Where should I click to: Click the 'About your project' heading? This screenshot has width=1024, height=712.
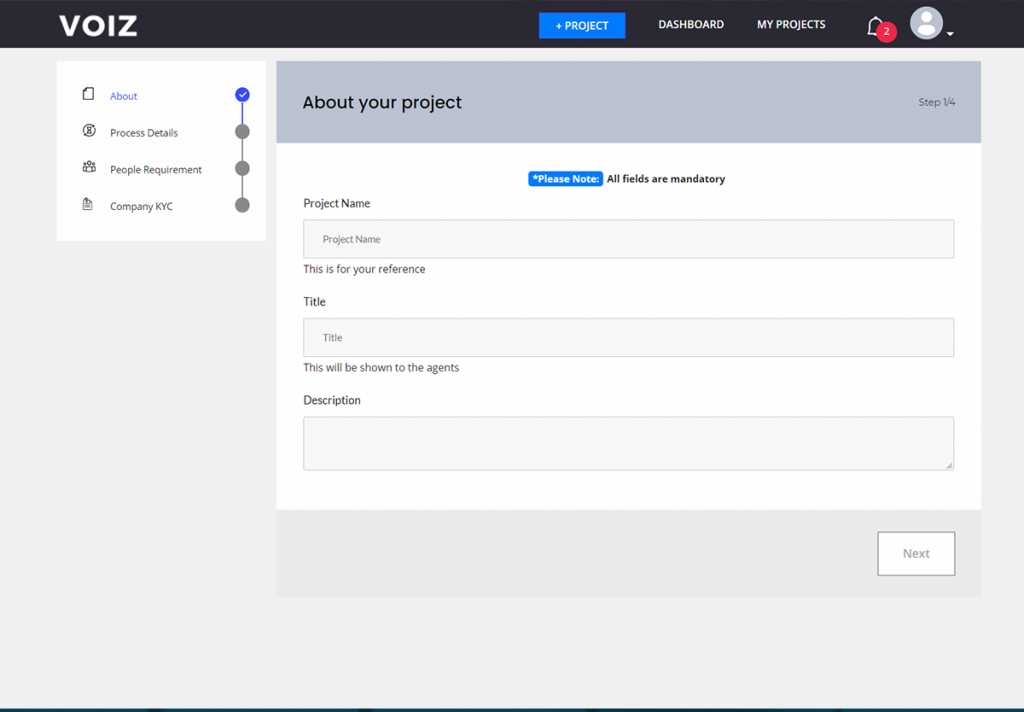pos(382,103)
